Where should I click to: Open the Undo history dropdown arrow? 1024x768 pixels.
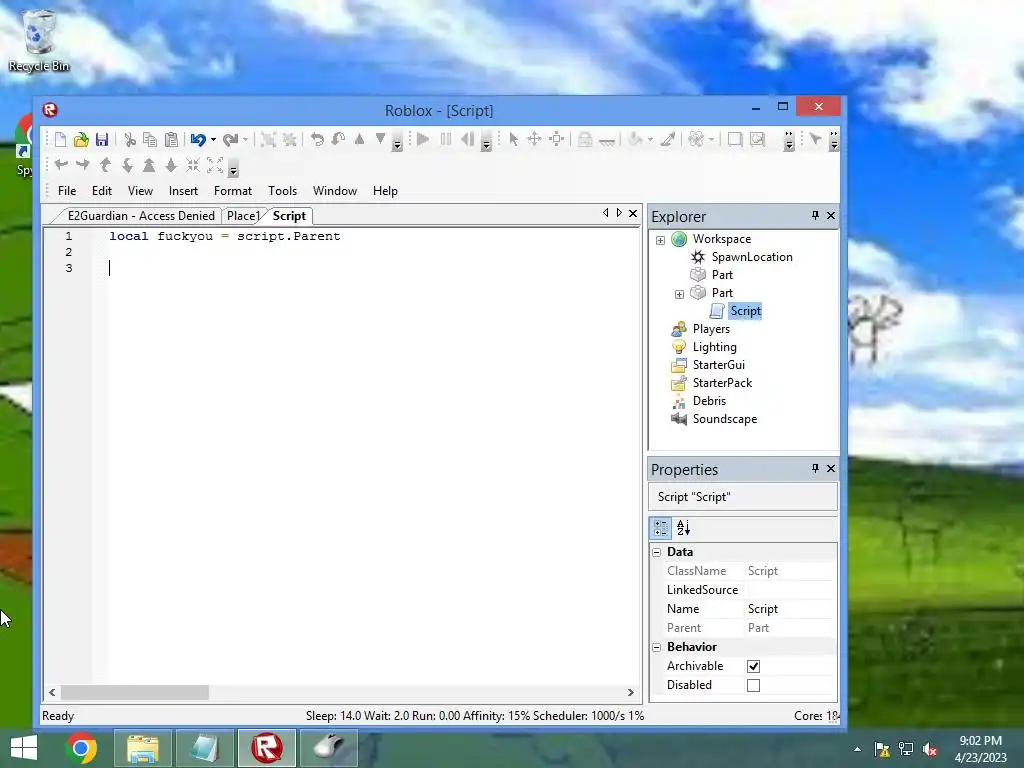pos(214,140)
